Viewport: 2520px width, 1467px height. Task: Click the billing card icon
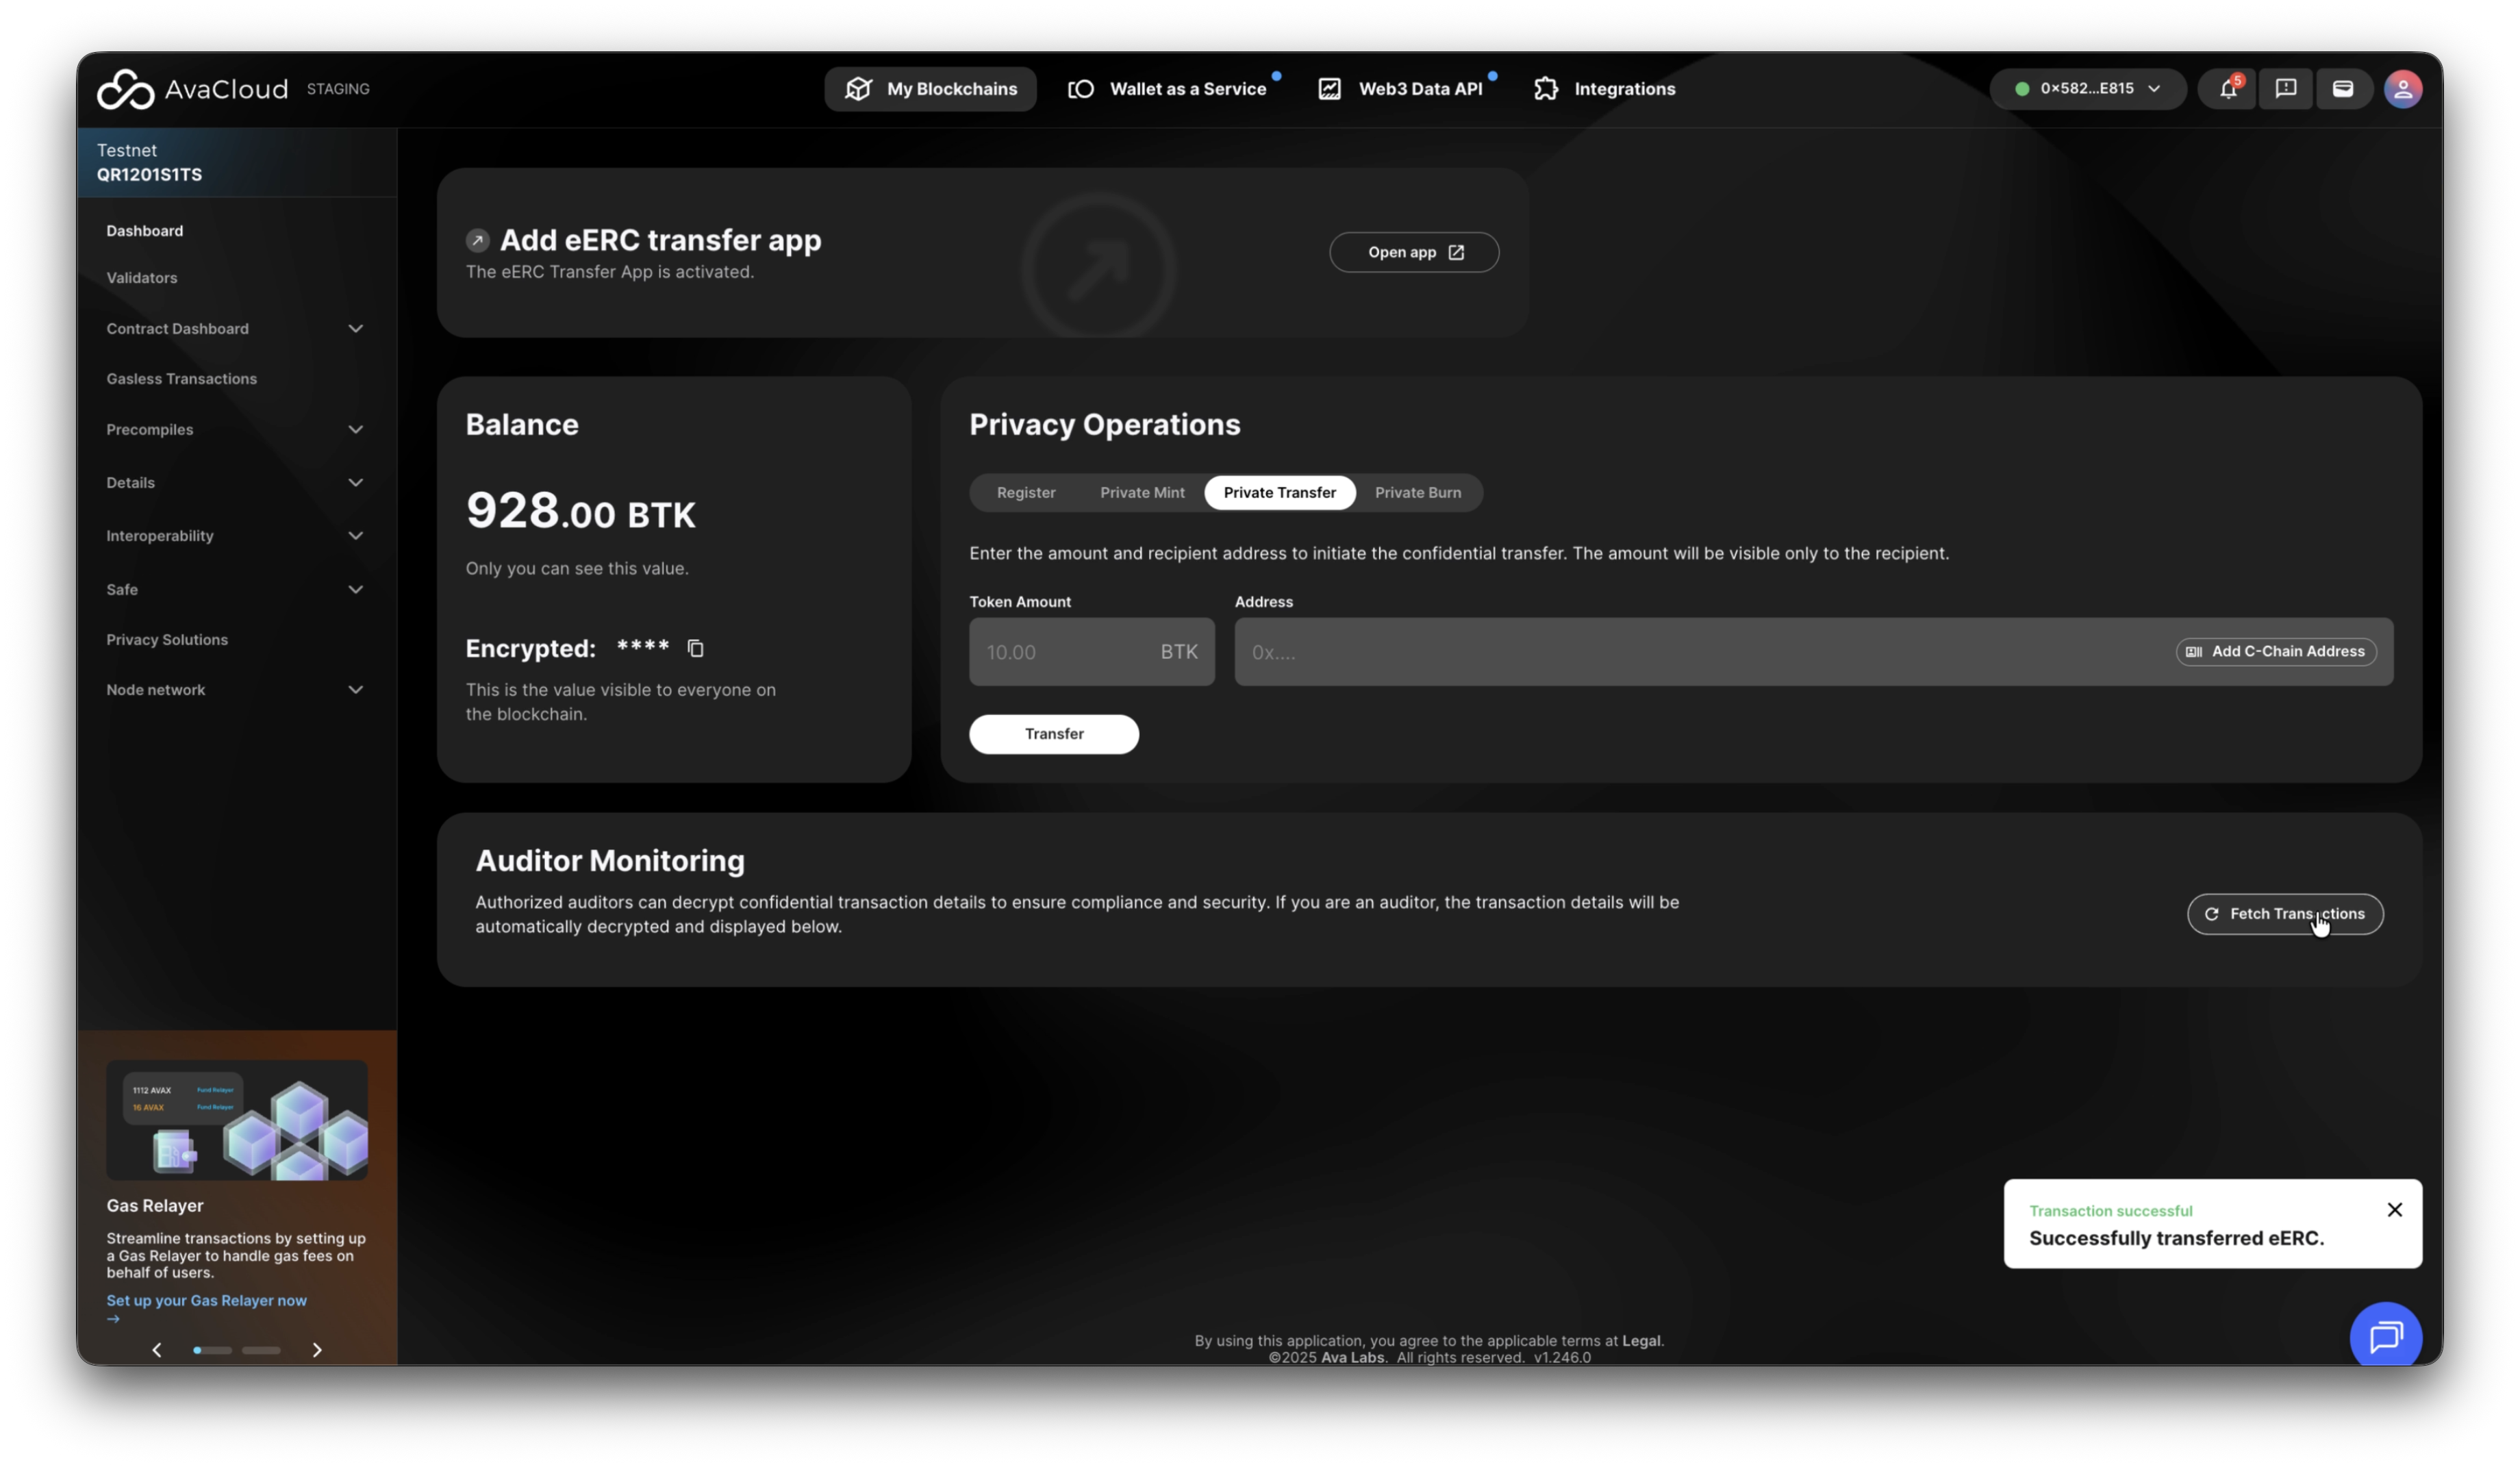[2342, 89]
